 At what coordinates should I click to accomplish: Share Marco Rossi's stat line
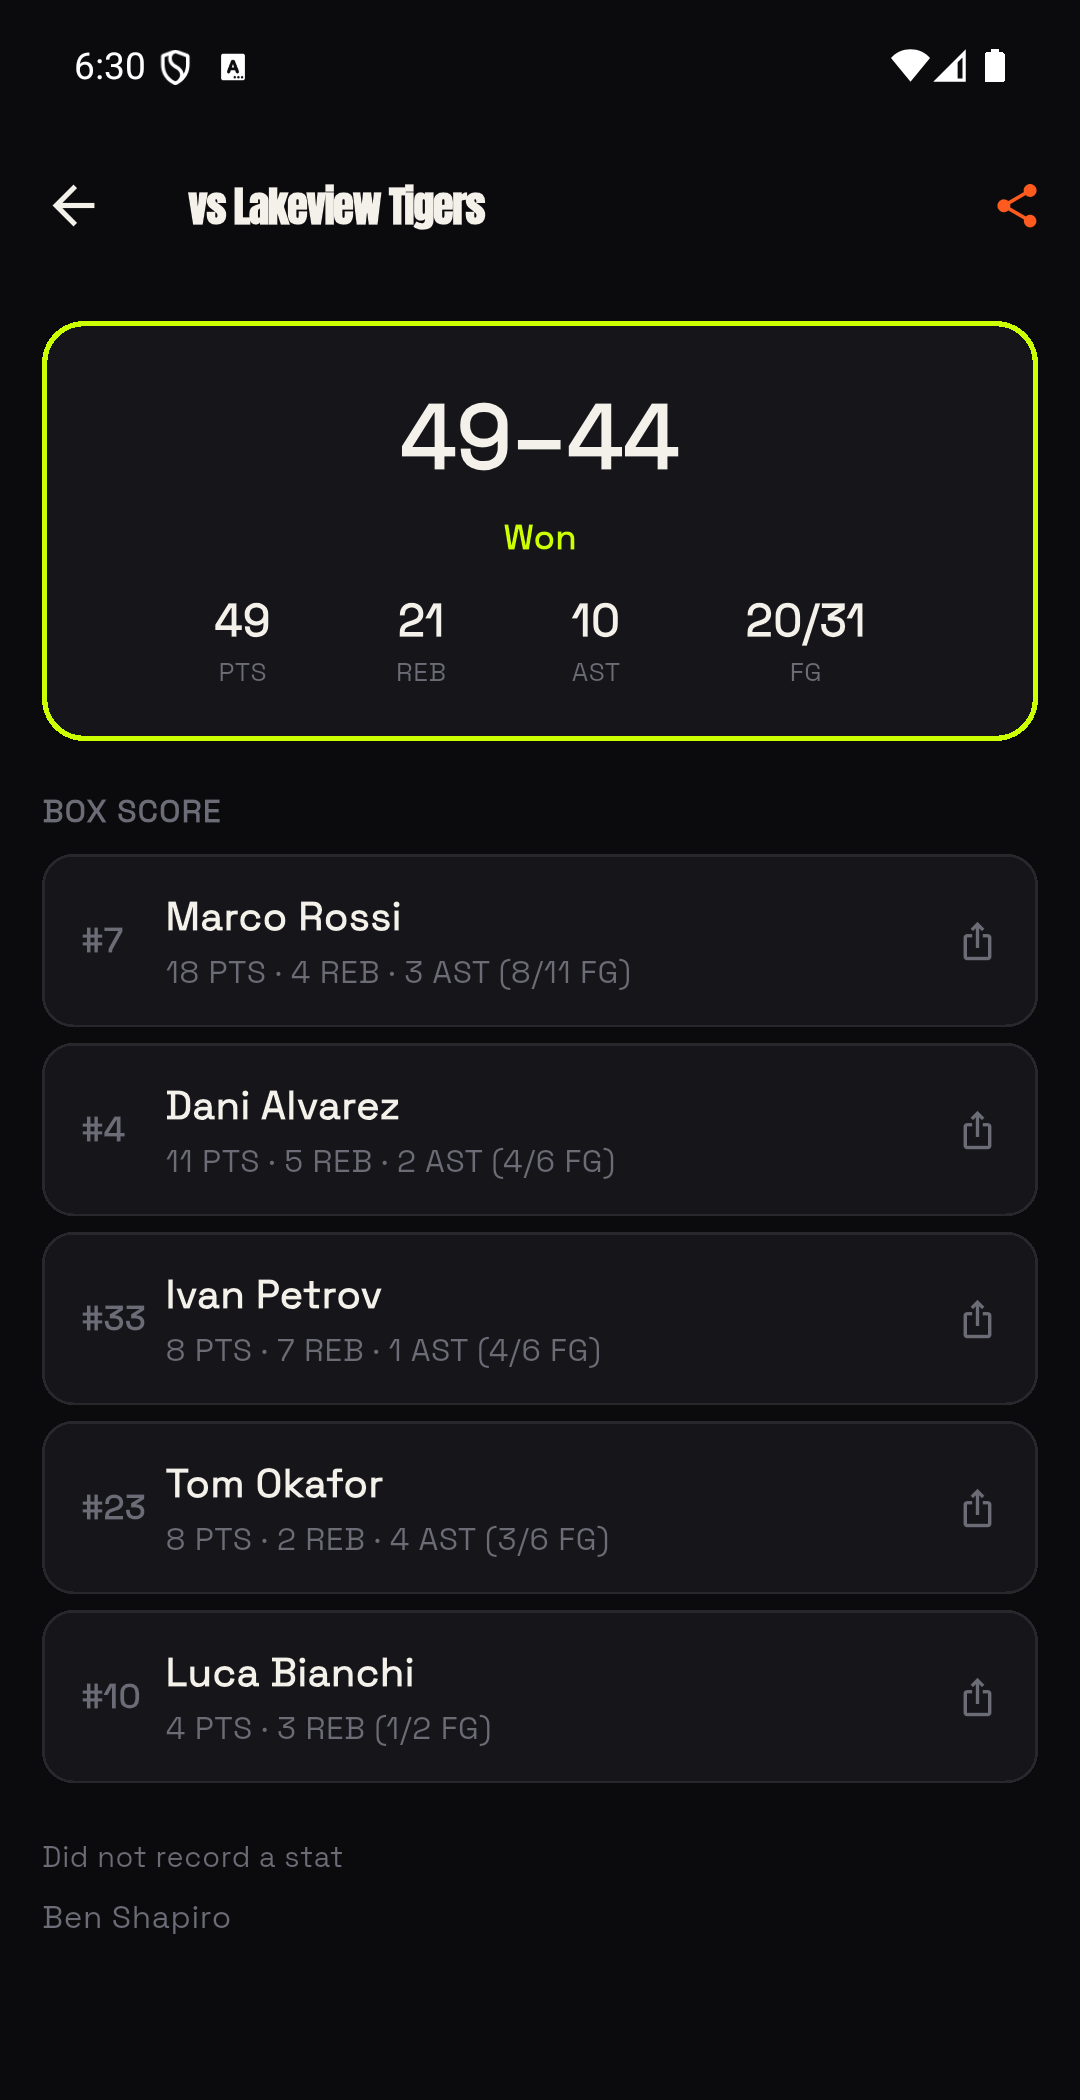977,941
